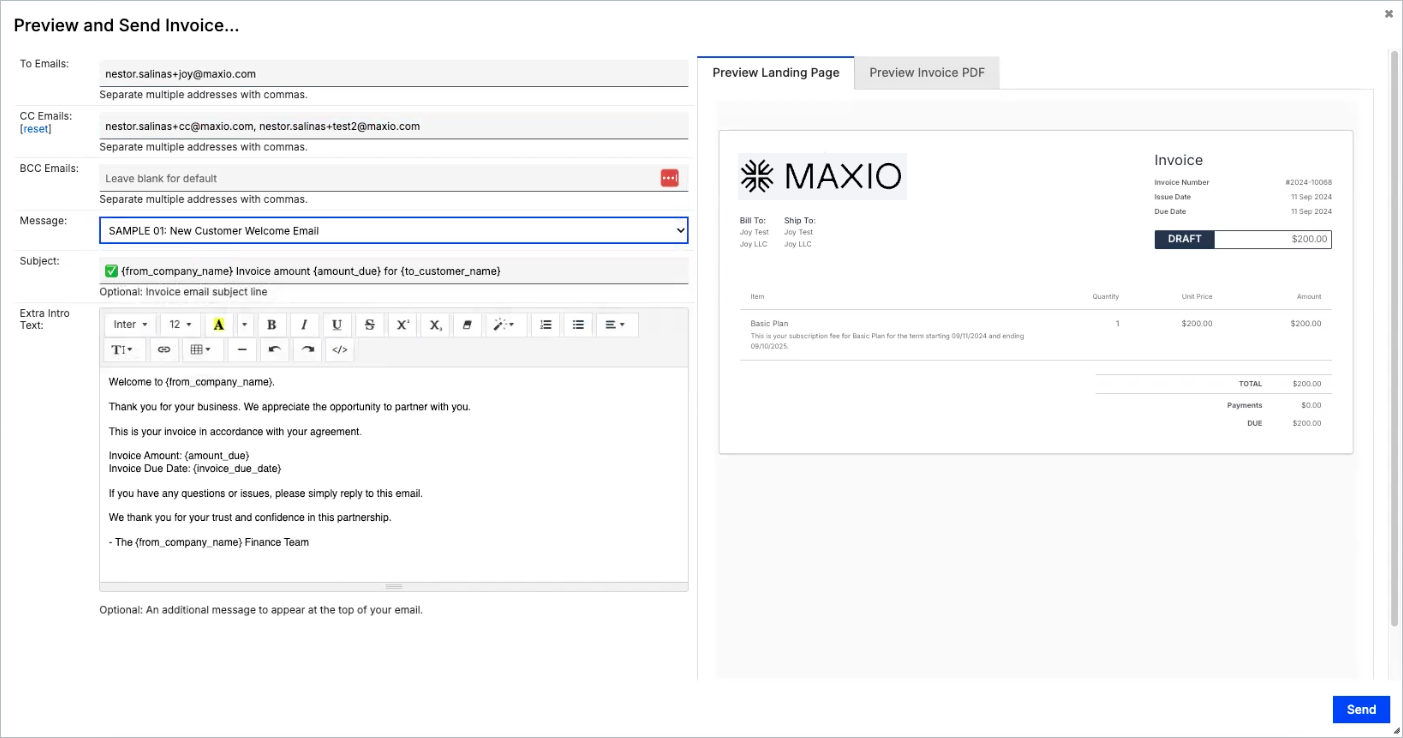Image resolution: width=1403 pixels, height=738 pixels.
Task: Click the editor resize handle bar
Action: pos(394,587)
